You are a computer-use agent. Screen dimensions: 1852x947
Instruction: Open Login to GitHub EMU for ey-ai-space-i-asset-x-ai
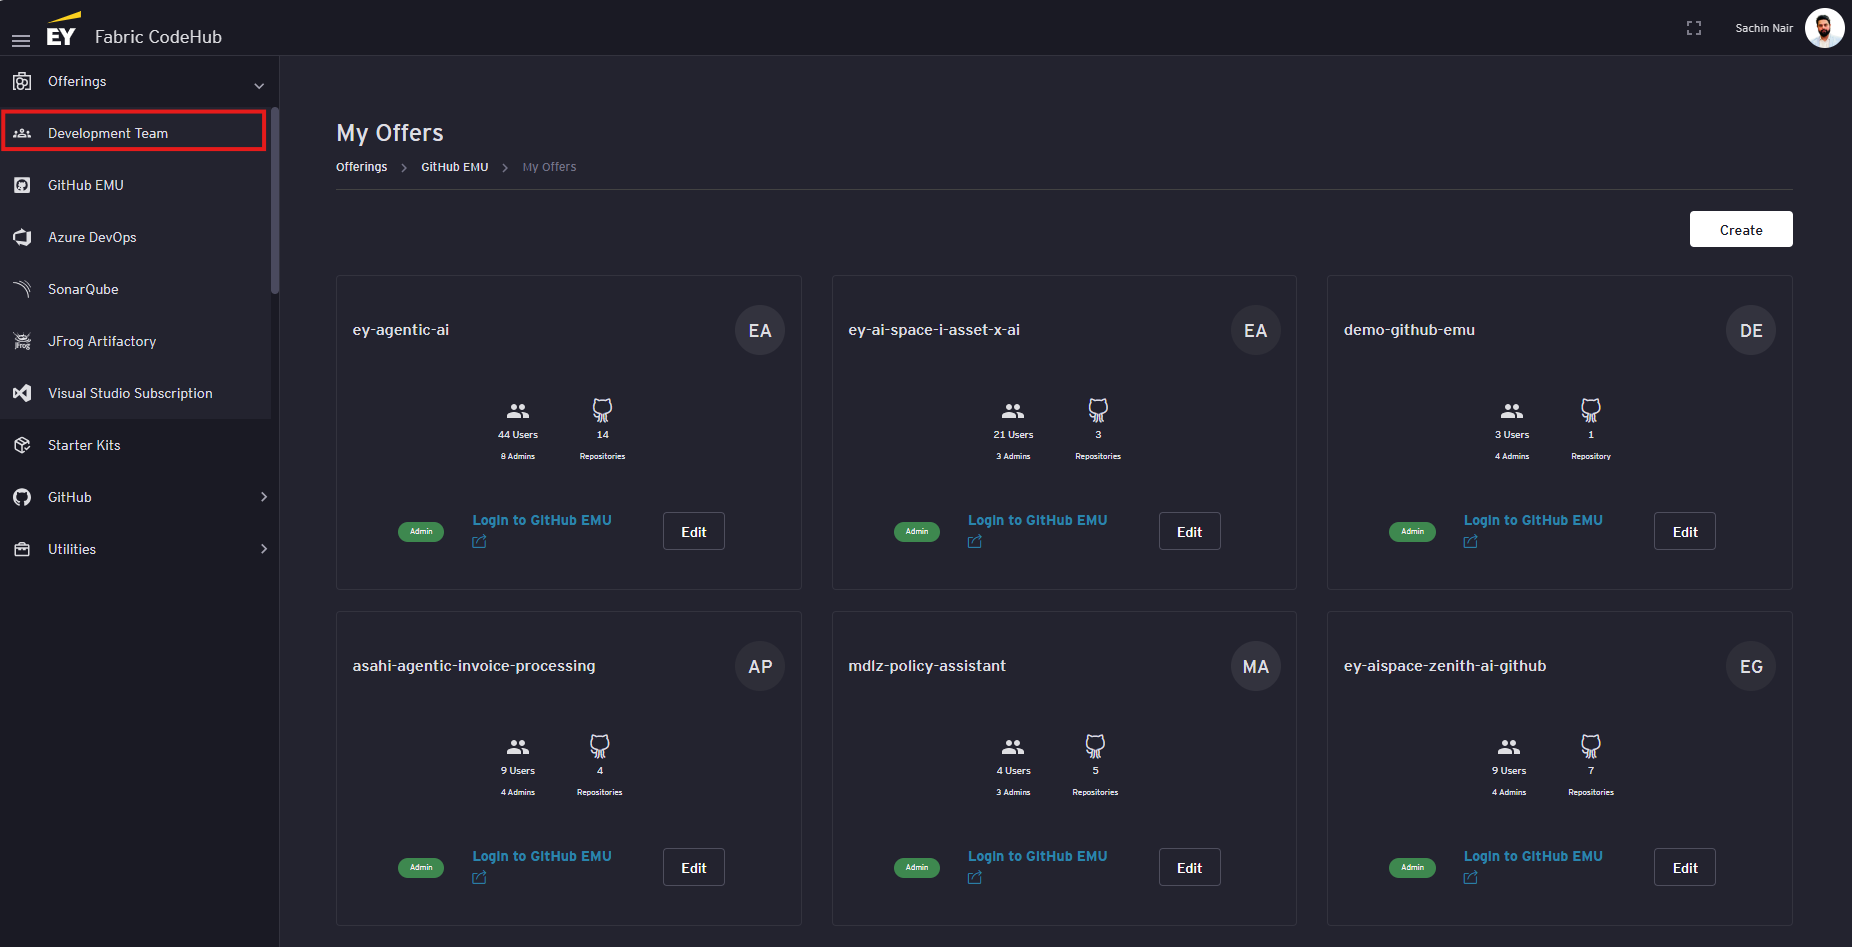(1037, 520)
